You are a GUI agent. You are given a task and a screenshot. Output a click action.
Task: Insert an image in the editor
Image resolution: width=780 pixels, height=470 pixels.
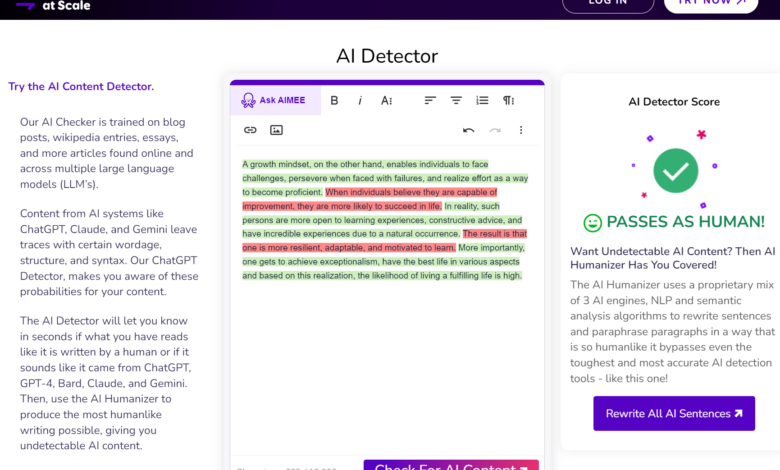pyautogui.click(x=276, y=130)
